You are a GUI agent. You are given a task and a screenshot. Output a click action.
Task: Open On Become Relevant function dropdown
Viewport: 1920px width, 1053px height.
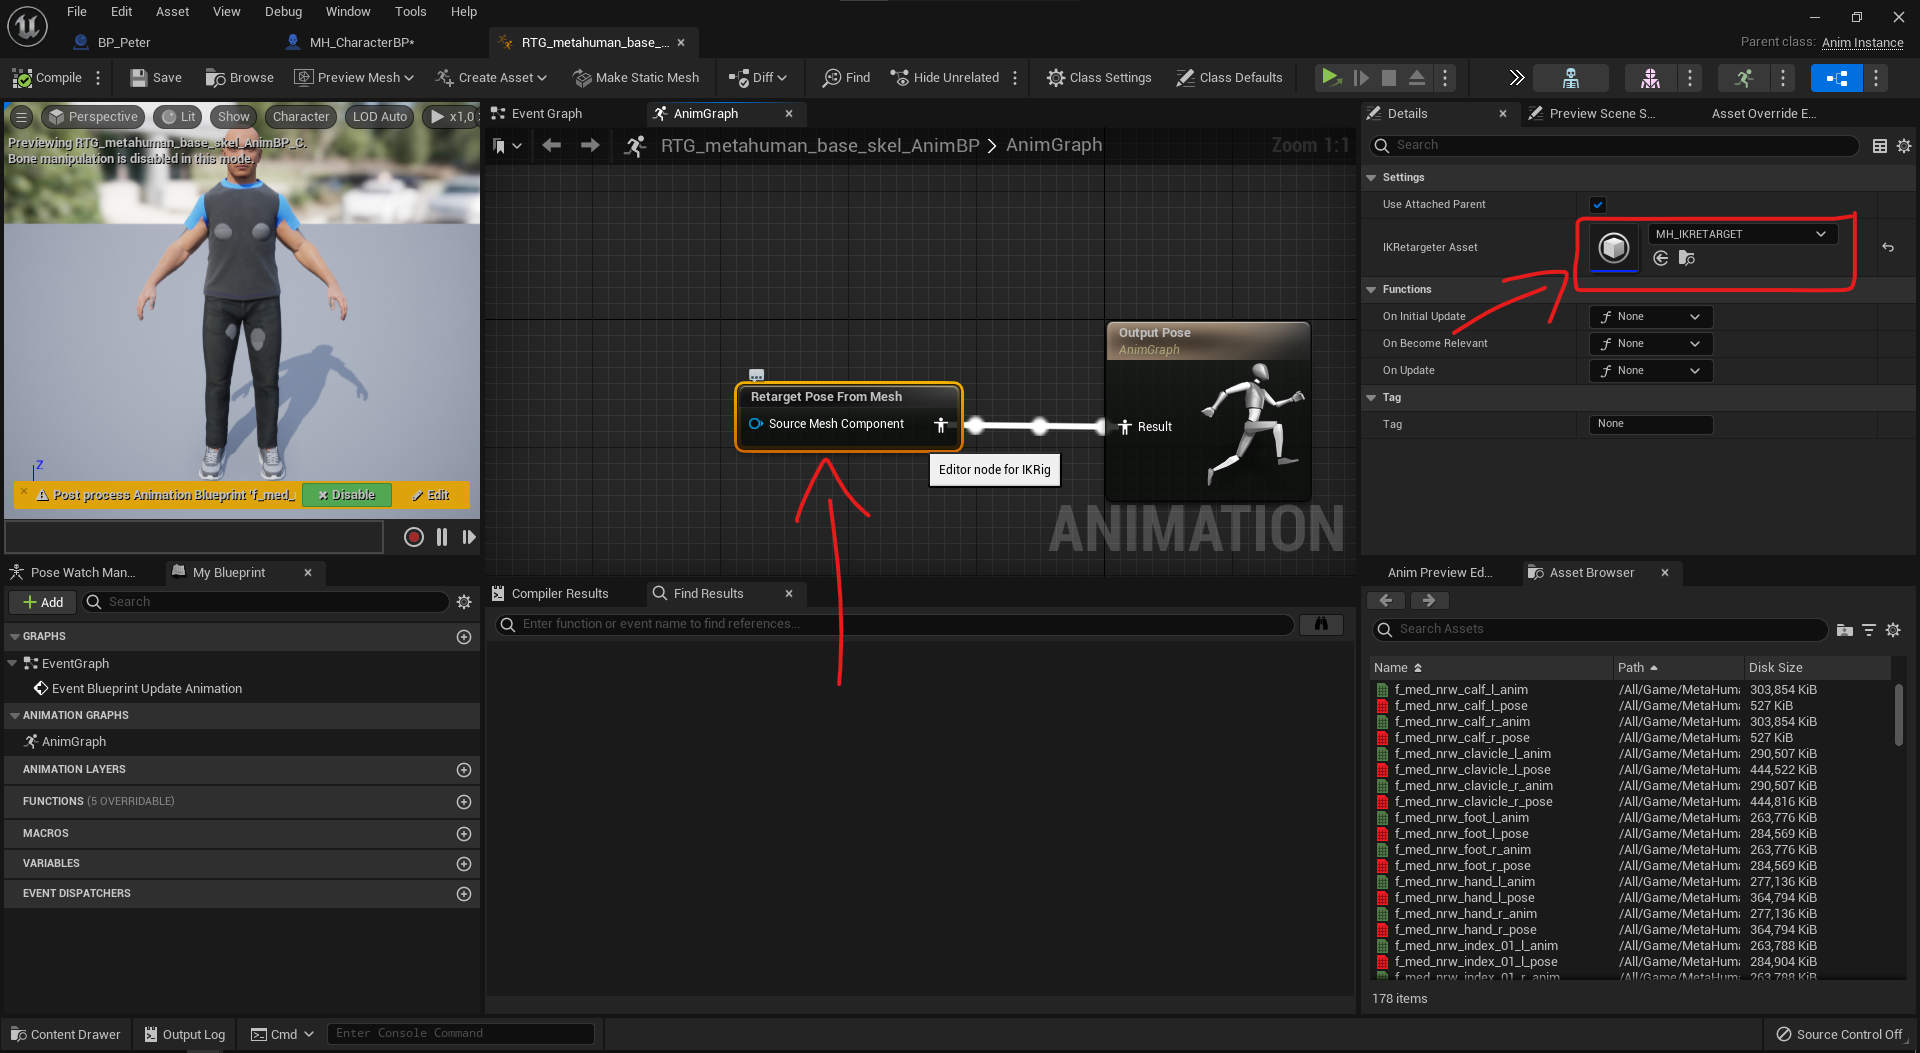[1651, 344]
